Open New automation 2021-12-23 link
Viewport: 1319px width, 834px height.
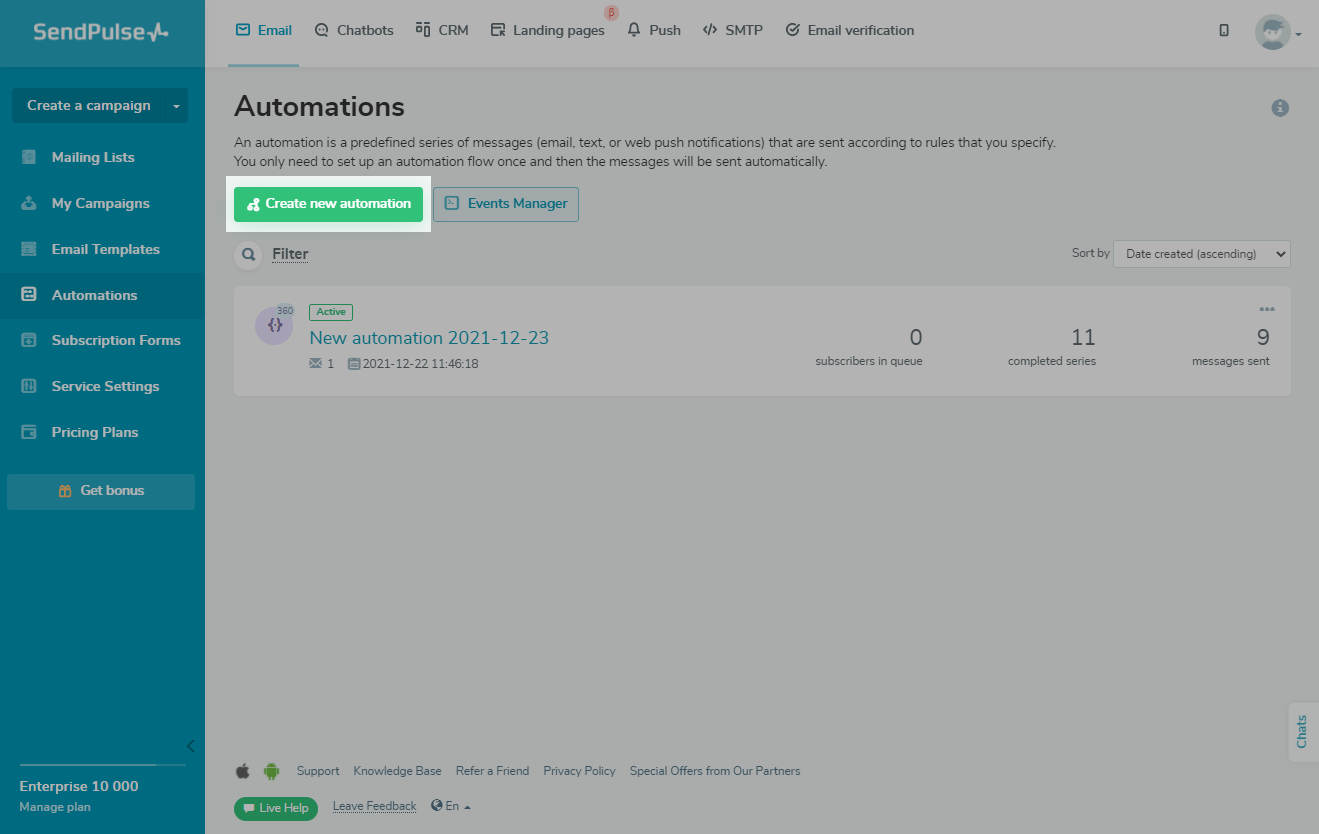pyautogui.click(x=429, y=338)
